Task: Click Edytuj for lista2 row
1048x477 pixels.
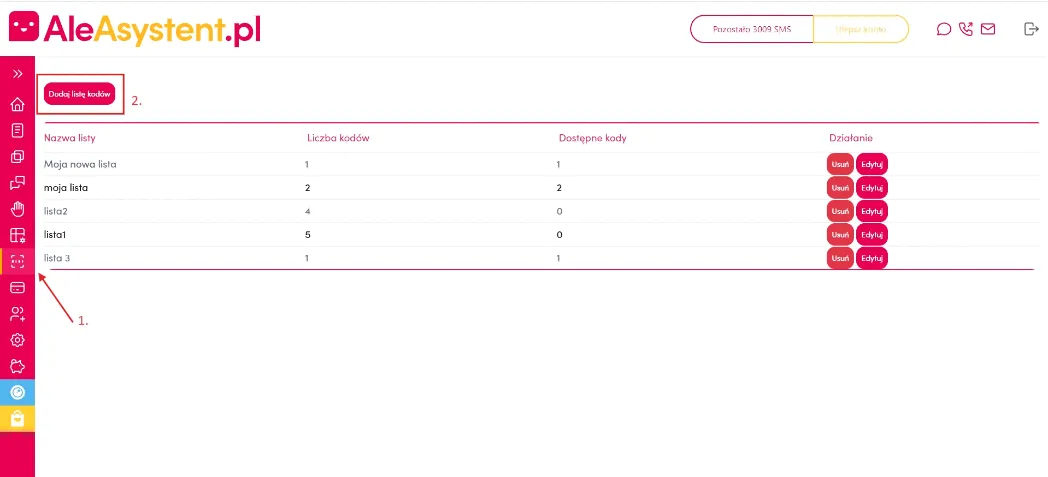Action: pyautogui.click(x=872, y=211)
